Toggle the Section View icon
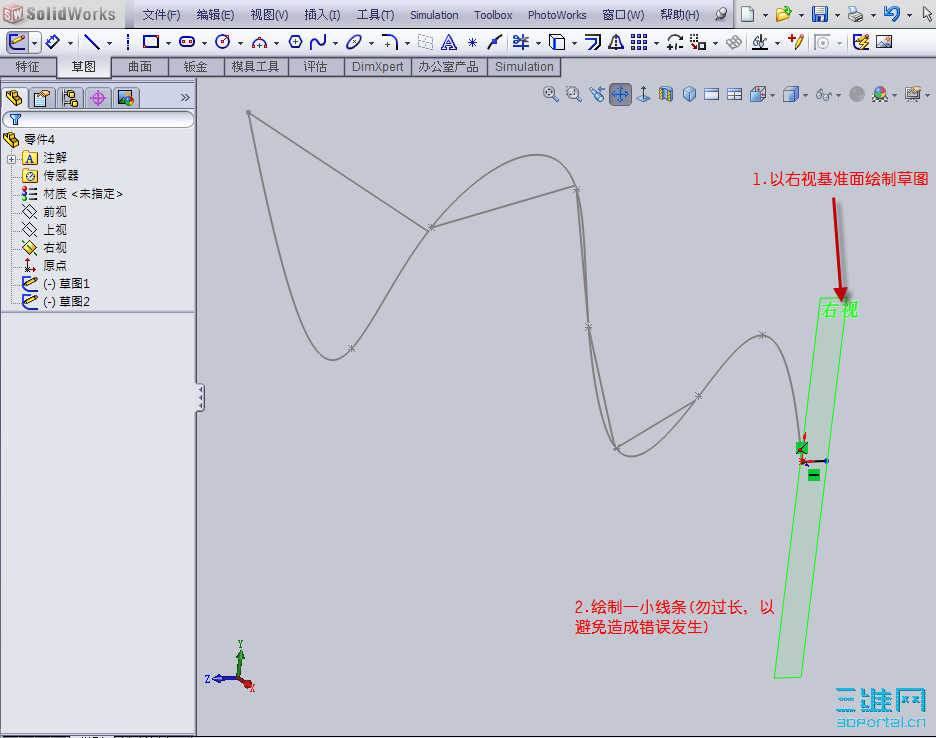The width and height of the screenshot is (936, 738). (666, 94)
